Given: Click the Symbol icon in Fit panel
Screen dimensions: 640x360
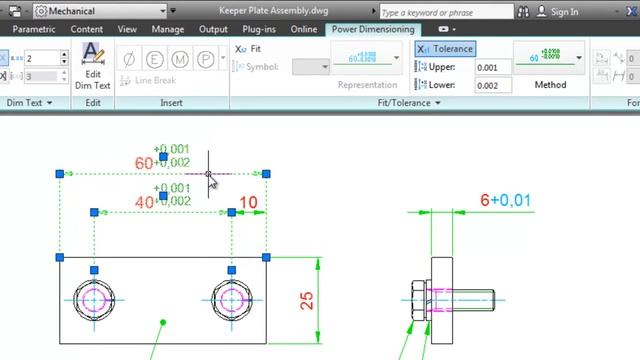Looking at the screenshot, I should tap(238, 67).
